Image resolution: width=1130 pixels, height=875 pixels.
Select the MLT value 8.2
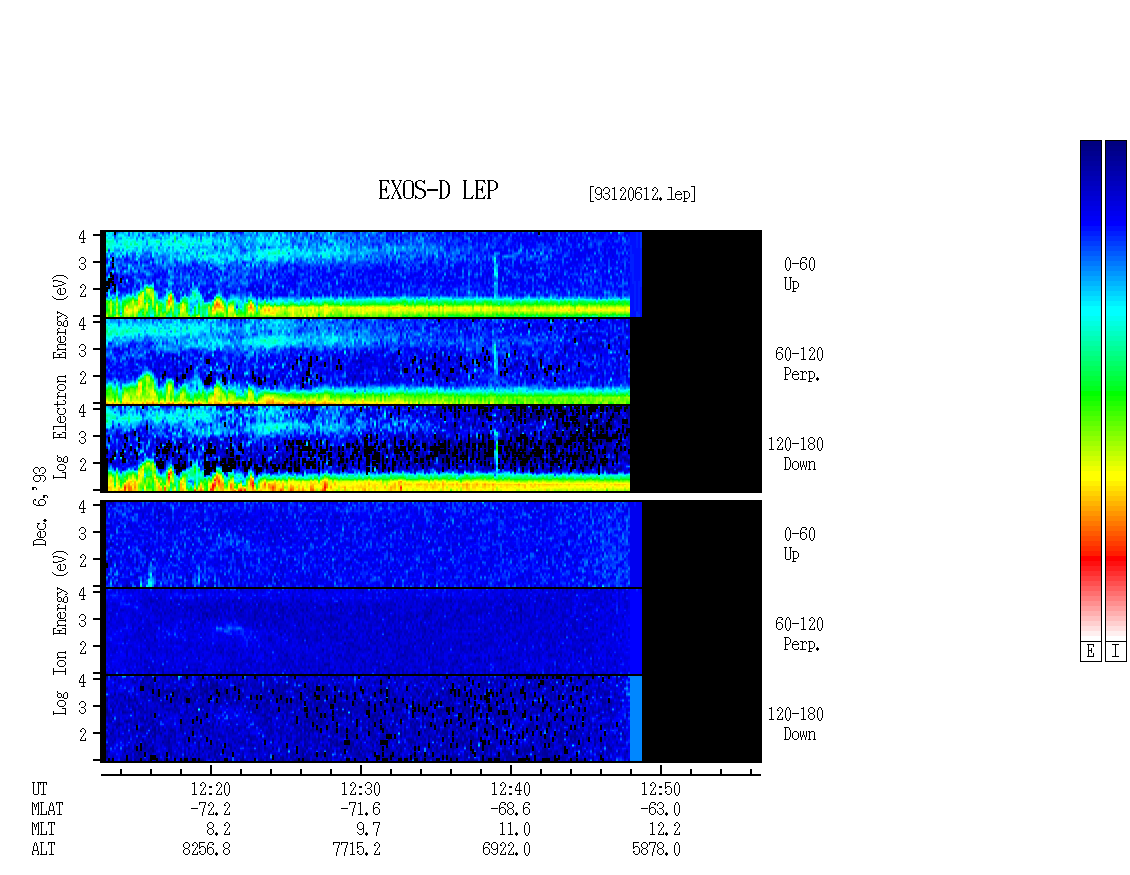coord(219,830)
